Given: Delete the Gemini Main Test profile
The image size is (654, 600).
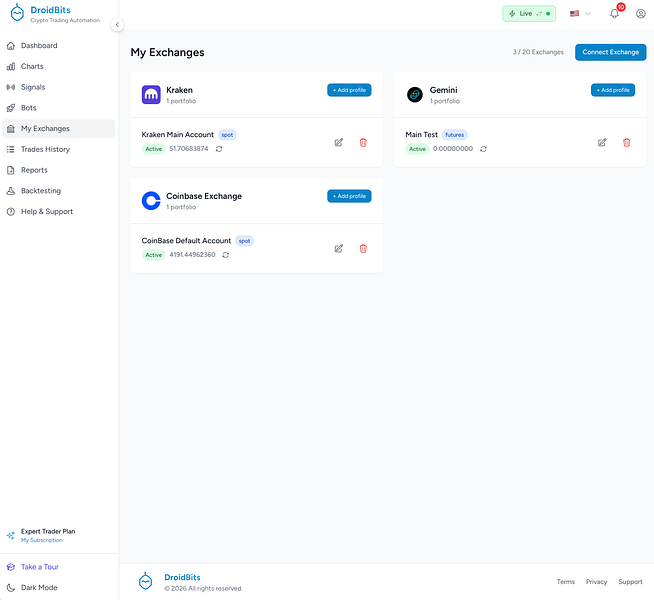Looking at the screenshot, I should [x=626, y=143].
